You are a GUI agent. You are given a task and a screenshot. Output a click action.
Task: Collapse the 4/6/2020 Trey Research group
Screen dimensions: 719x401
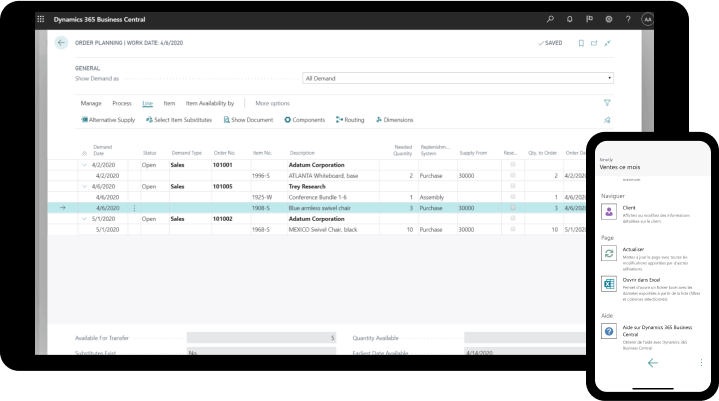84,186
